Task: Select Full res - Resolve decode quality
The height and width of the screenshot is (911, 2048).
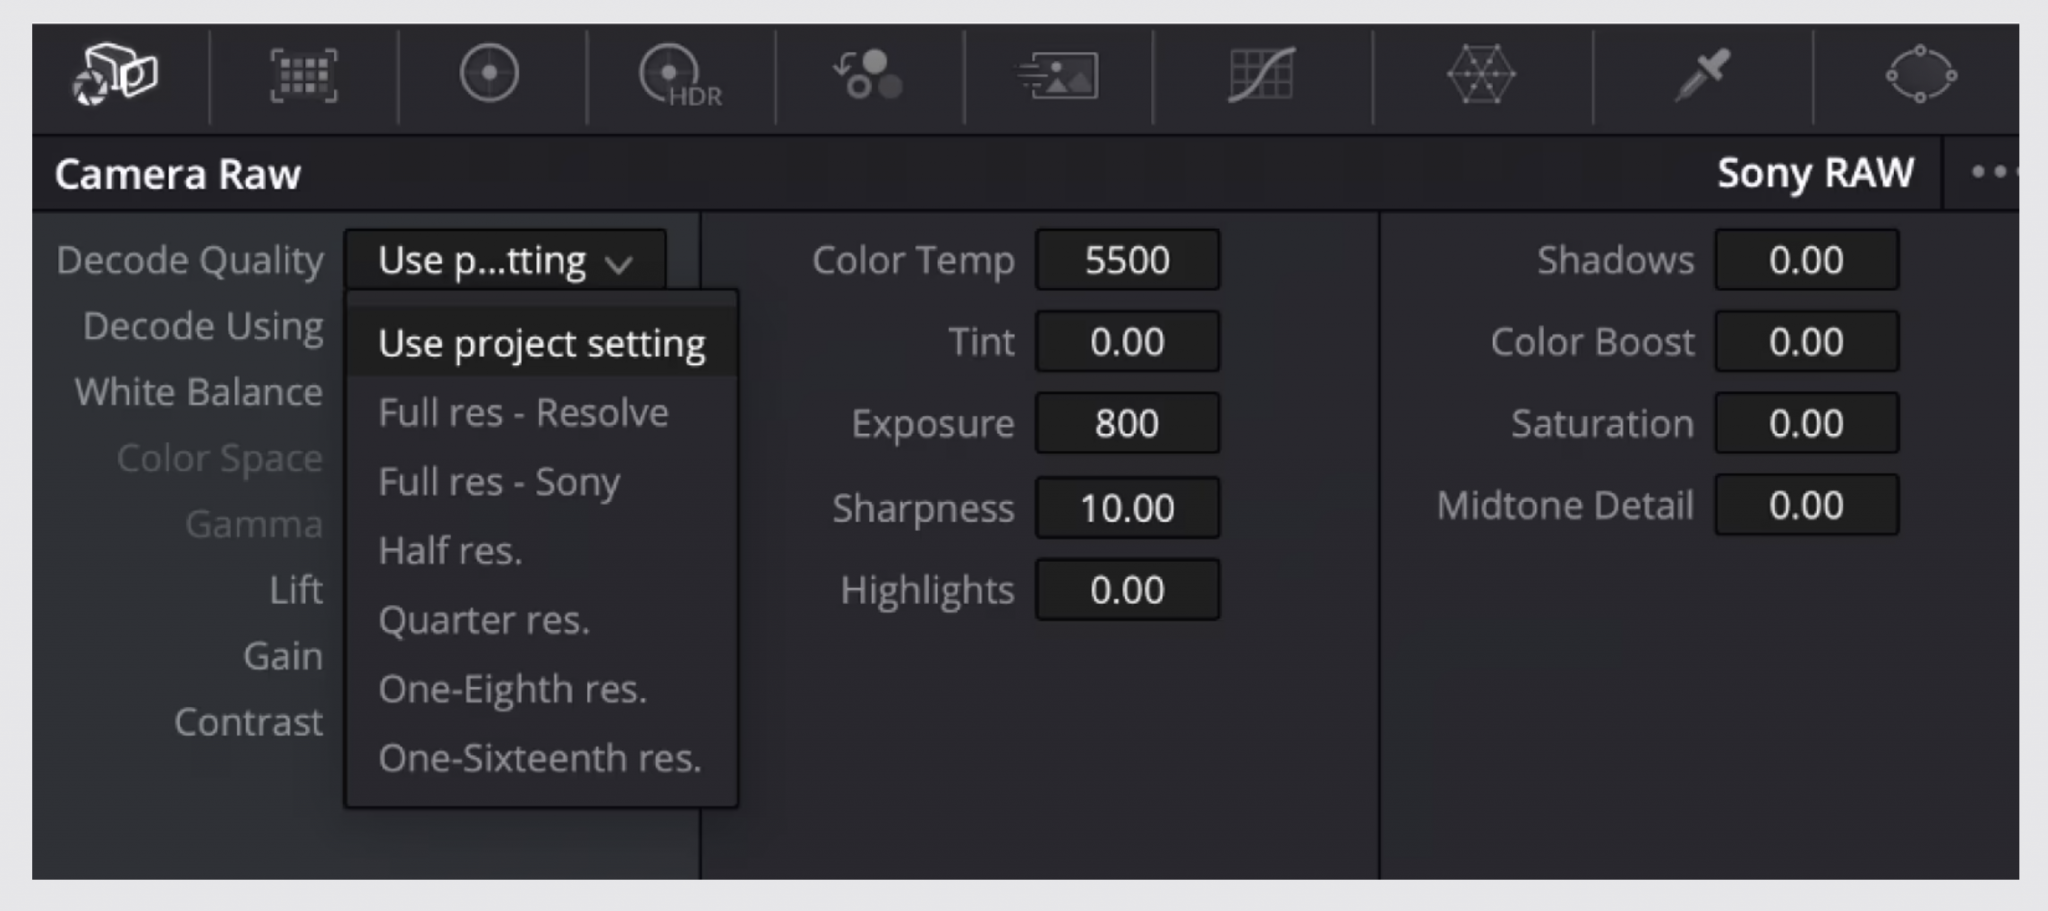Action: pyautogui.click(x=523, y=411)
